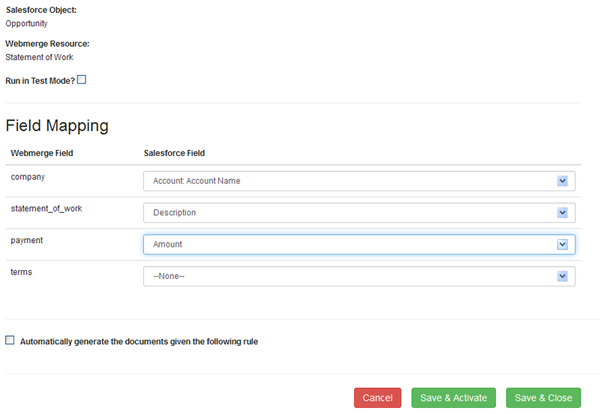600x414 pixels.
Task: Click the red Cancel button
Action: point(378,398)
